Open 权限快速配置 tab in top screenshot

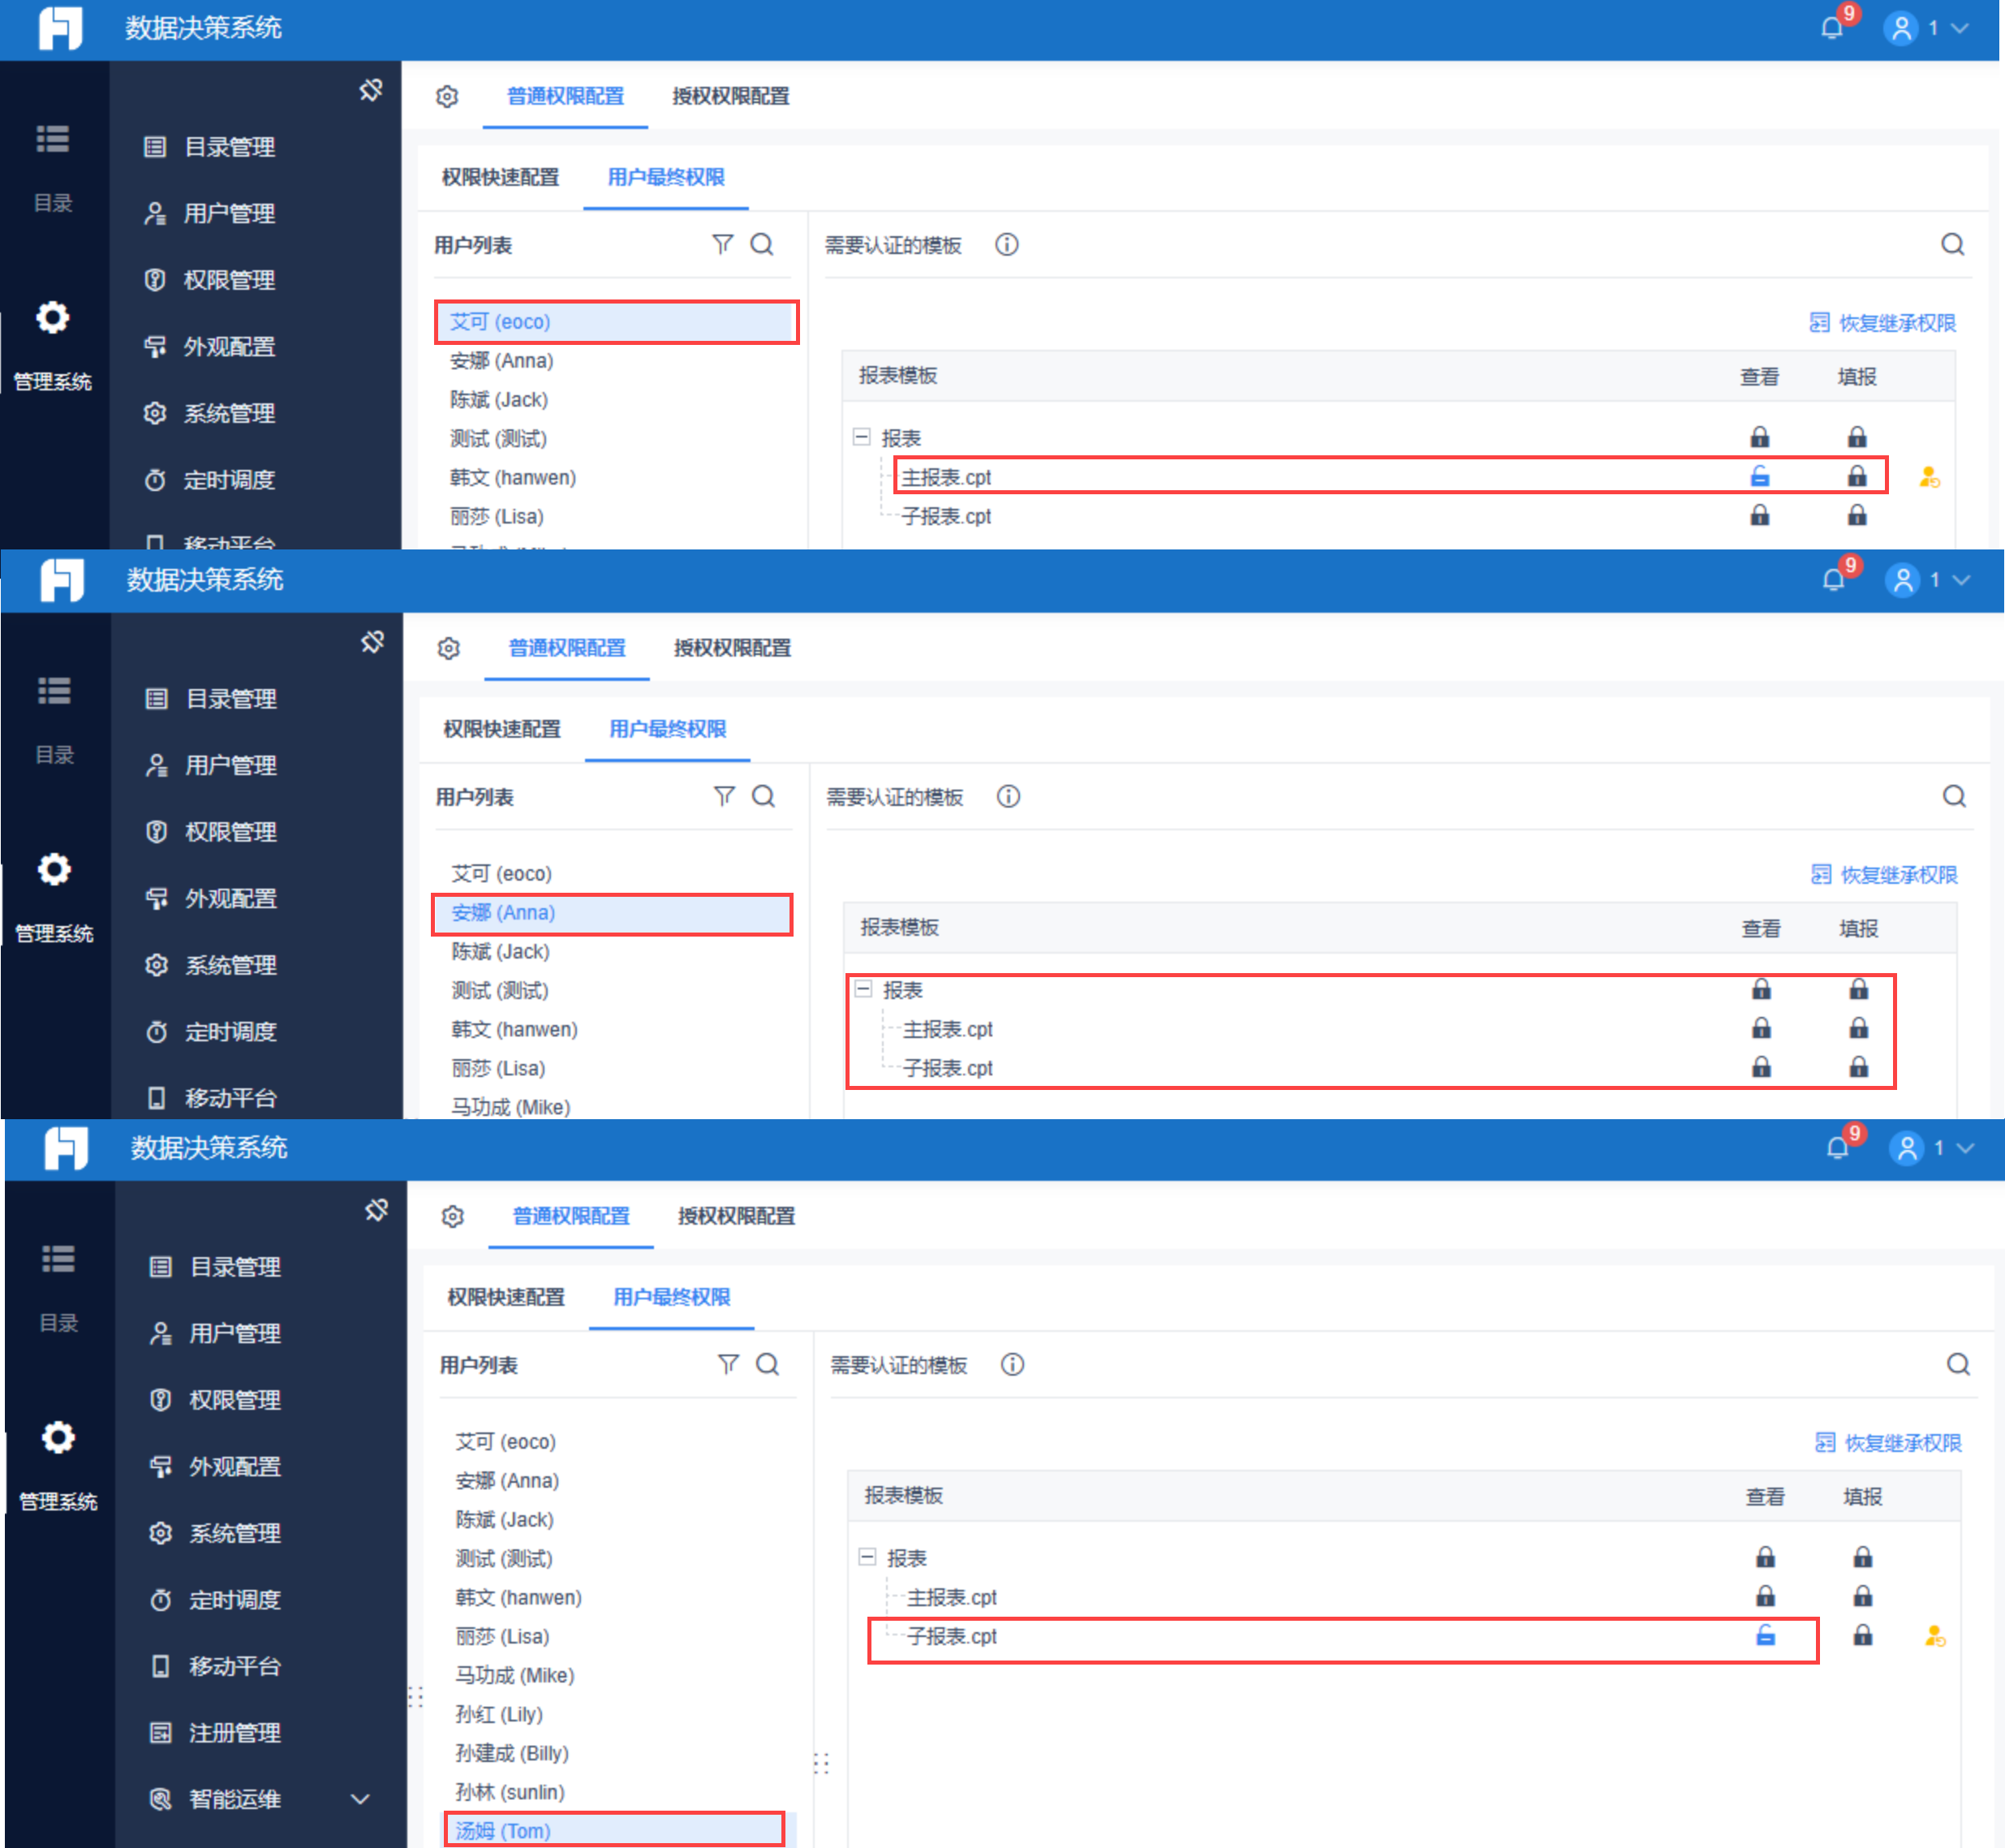tap(501, 177)
